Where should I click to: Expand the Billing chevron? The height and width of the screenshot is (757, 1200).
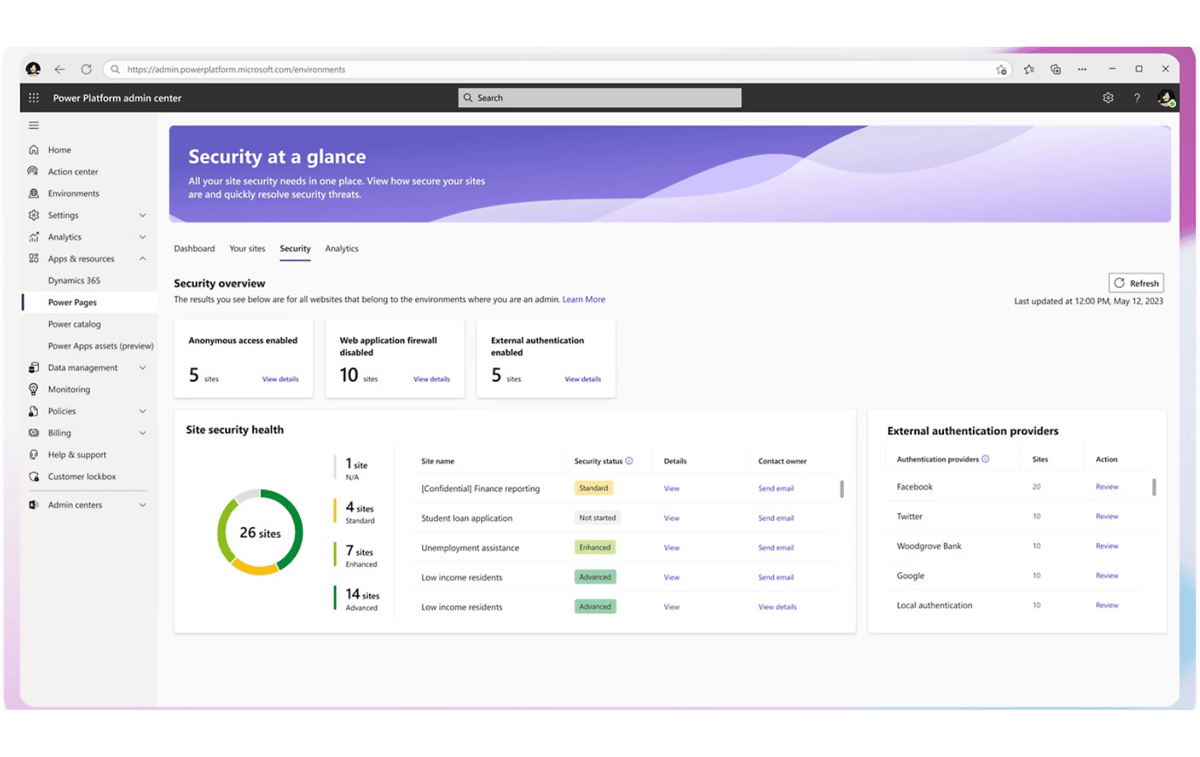pyautogui.click(x=142, y=433)
